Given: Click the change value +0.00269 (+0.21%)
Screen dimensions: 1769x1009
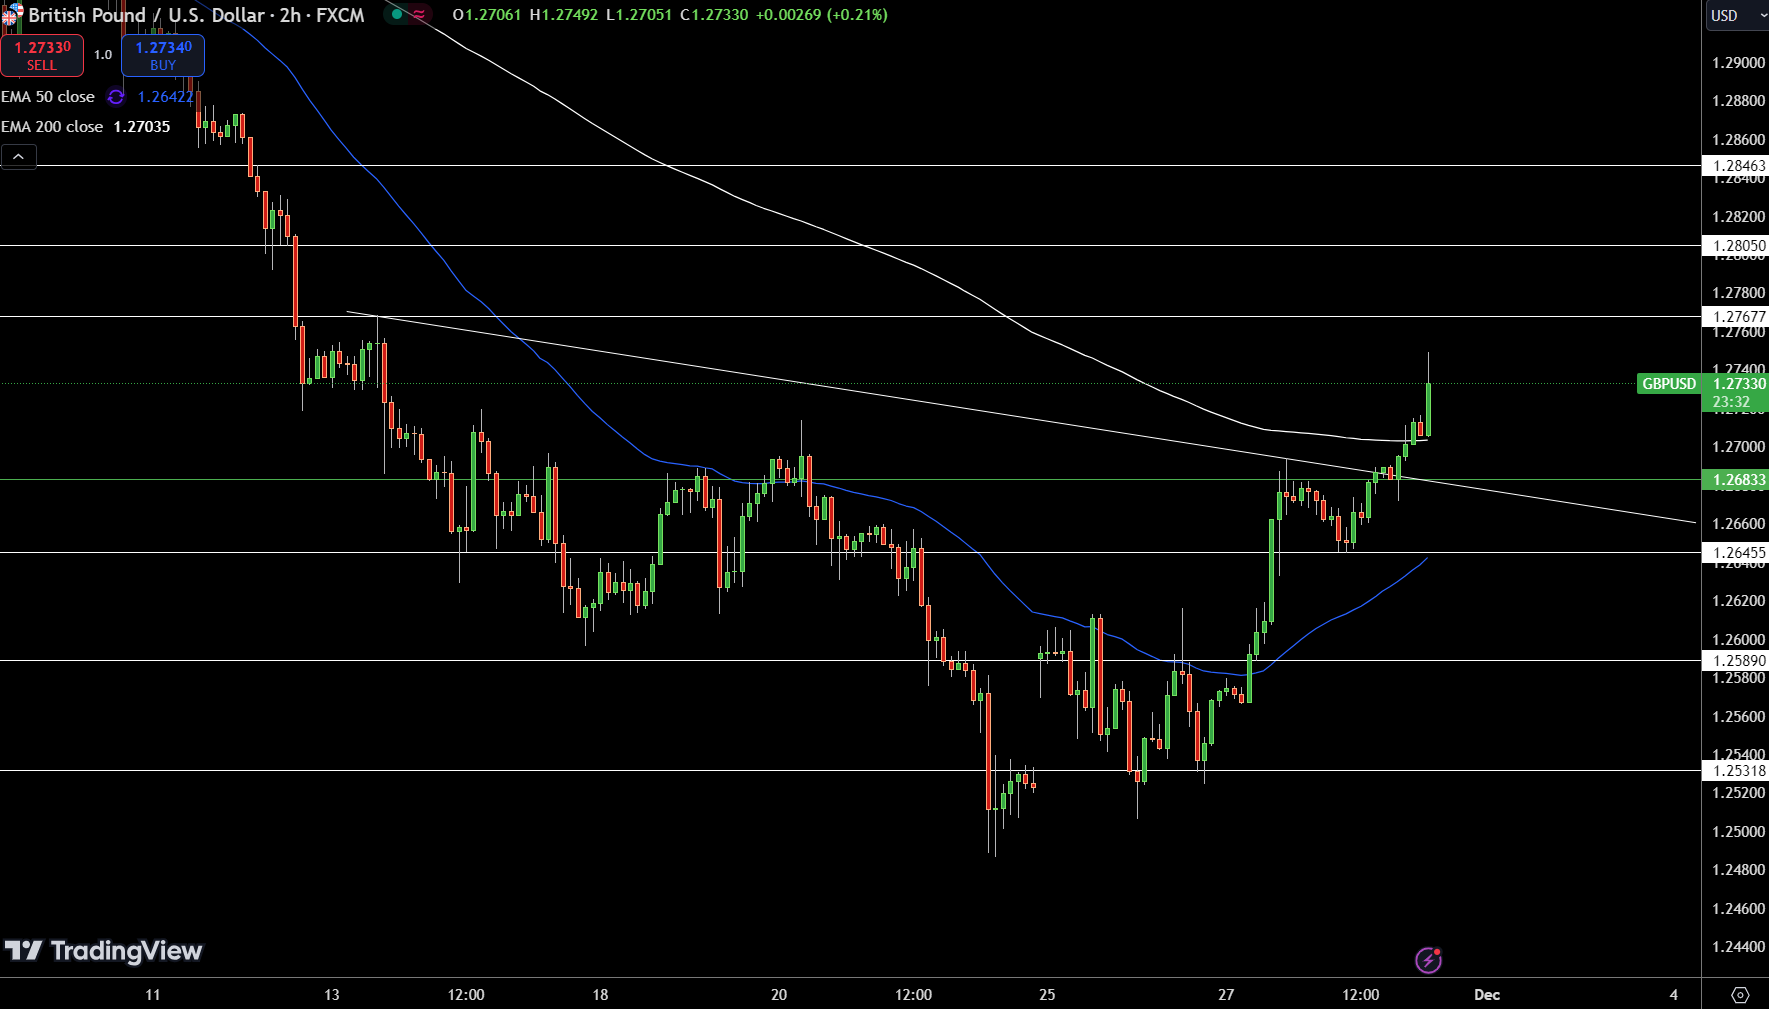Looking at the screenshot, I should coord(822,15).
